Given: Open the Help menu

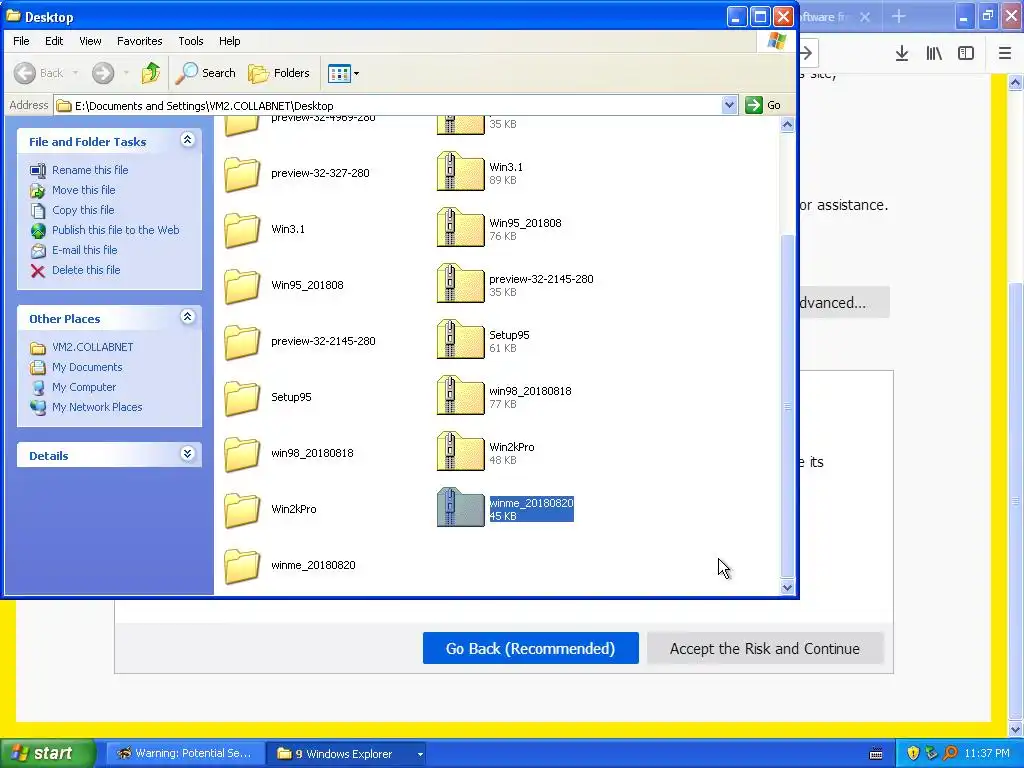Looking at the screenshot, I should point(229,41).
